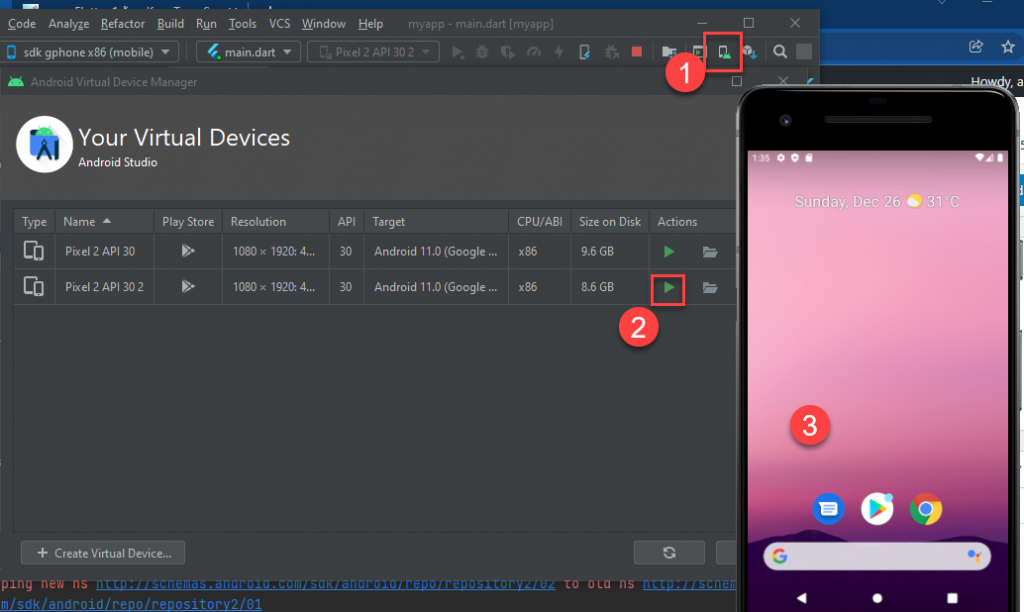The image size is (1024, 612).
Task: Open the Tools menu
Action: (x=241, y=23)
